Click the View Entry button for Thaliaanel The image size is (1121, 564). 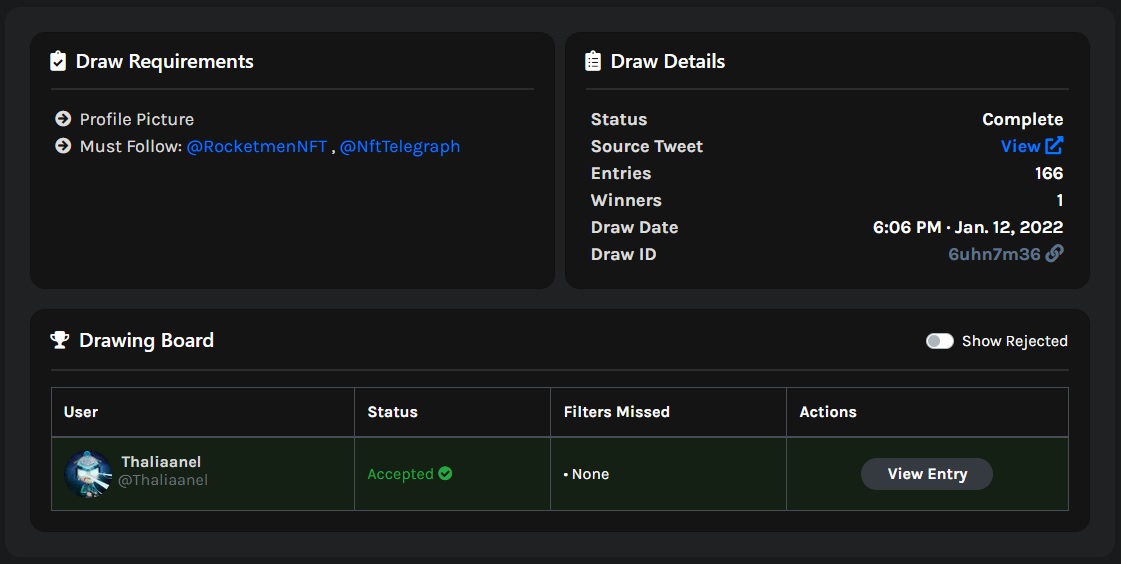[x=927, y=474]
